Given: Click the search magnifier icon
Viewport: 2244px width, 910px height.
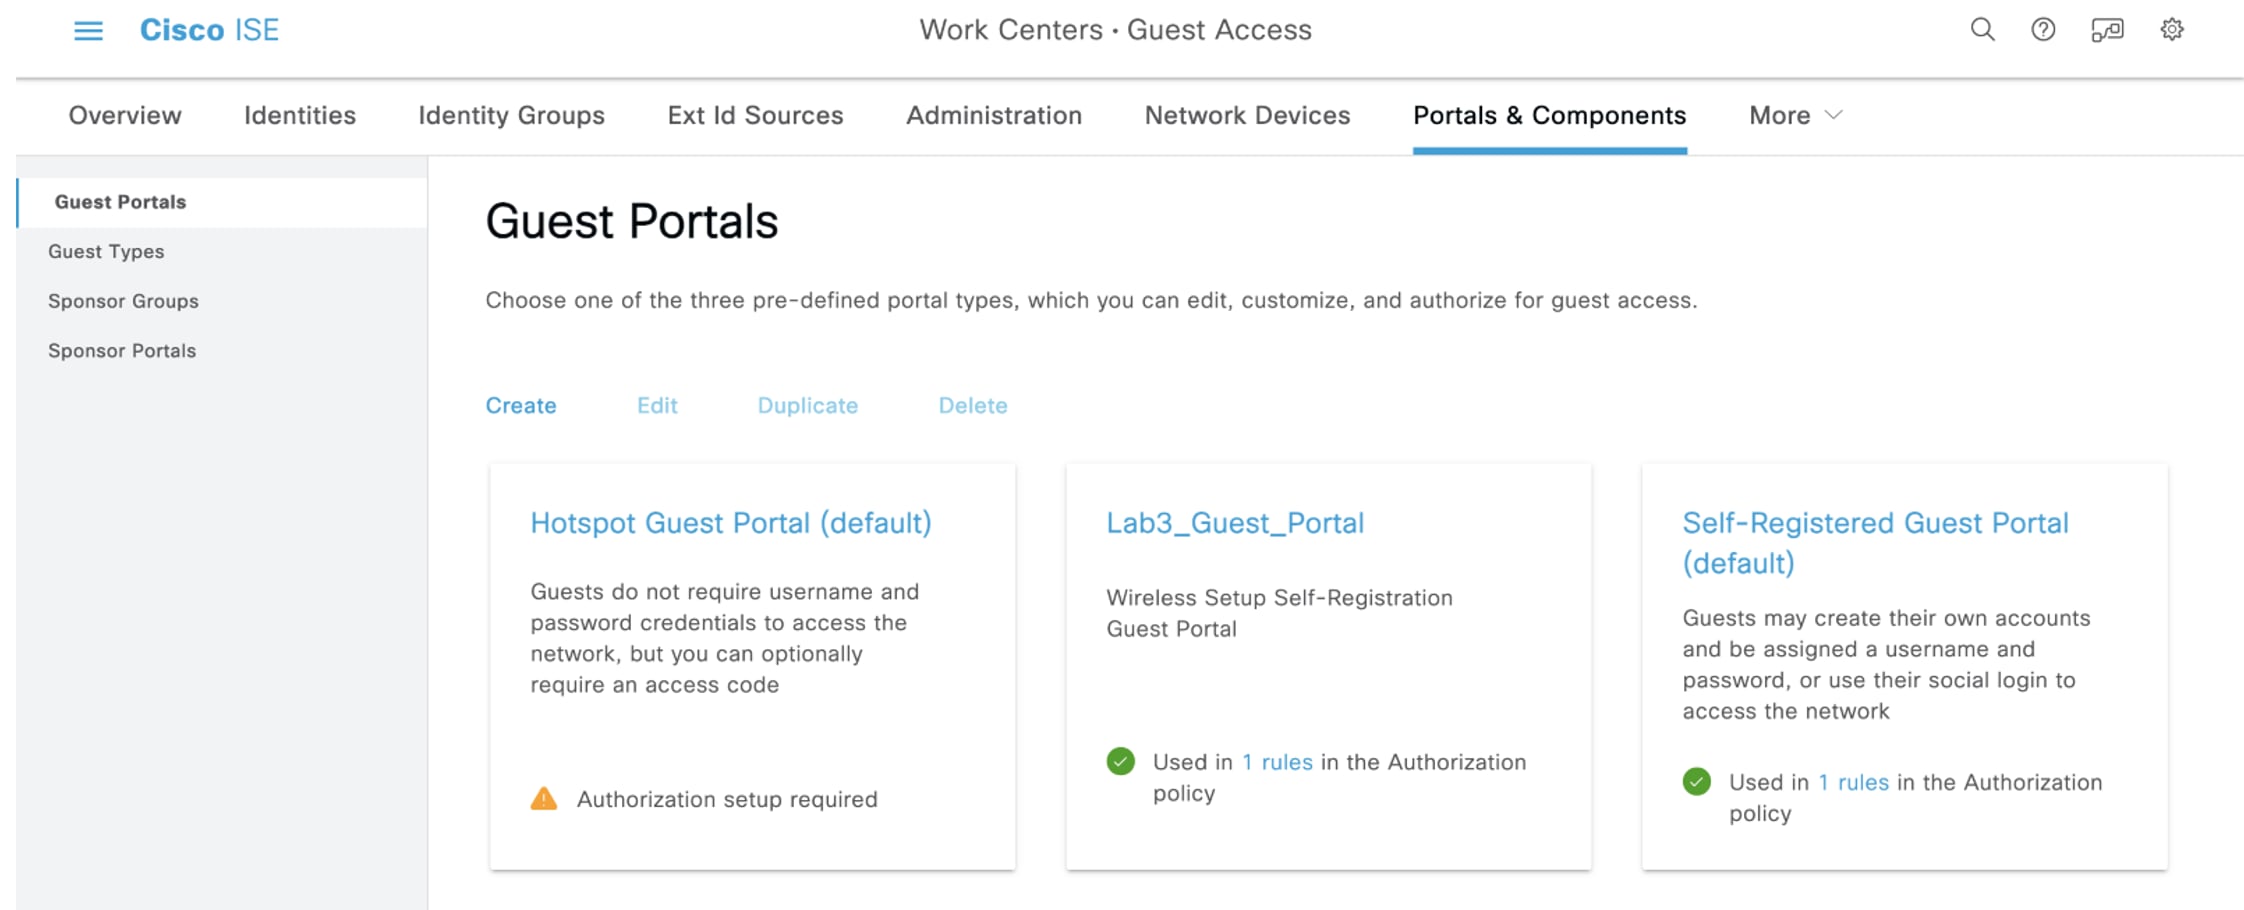Looking at the screenshot, I should tap(1982, 30).
